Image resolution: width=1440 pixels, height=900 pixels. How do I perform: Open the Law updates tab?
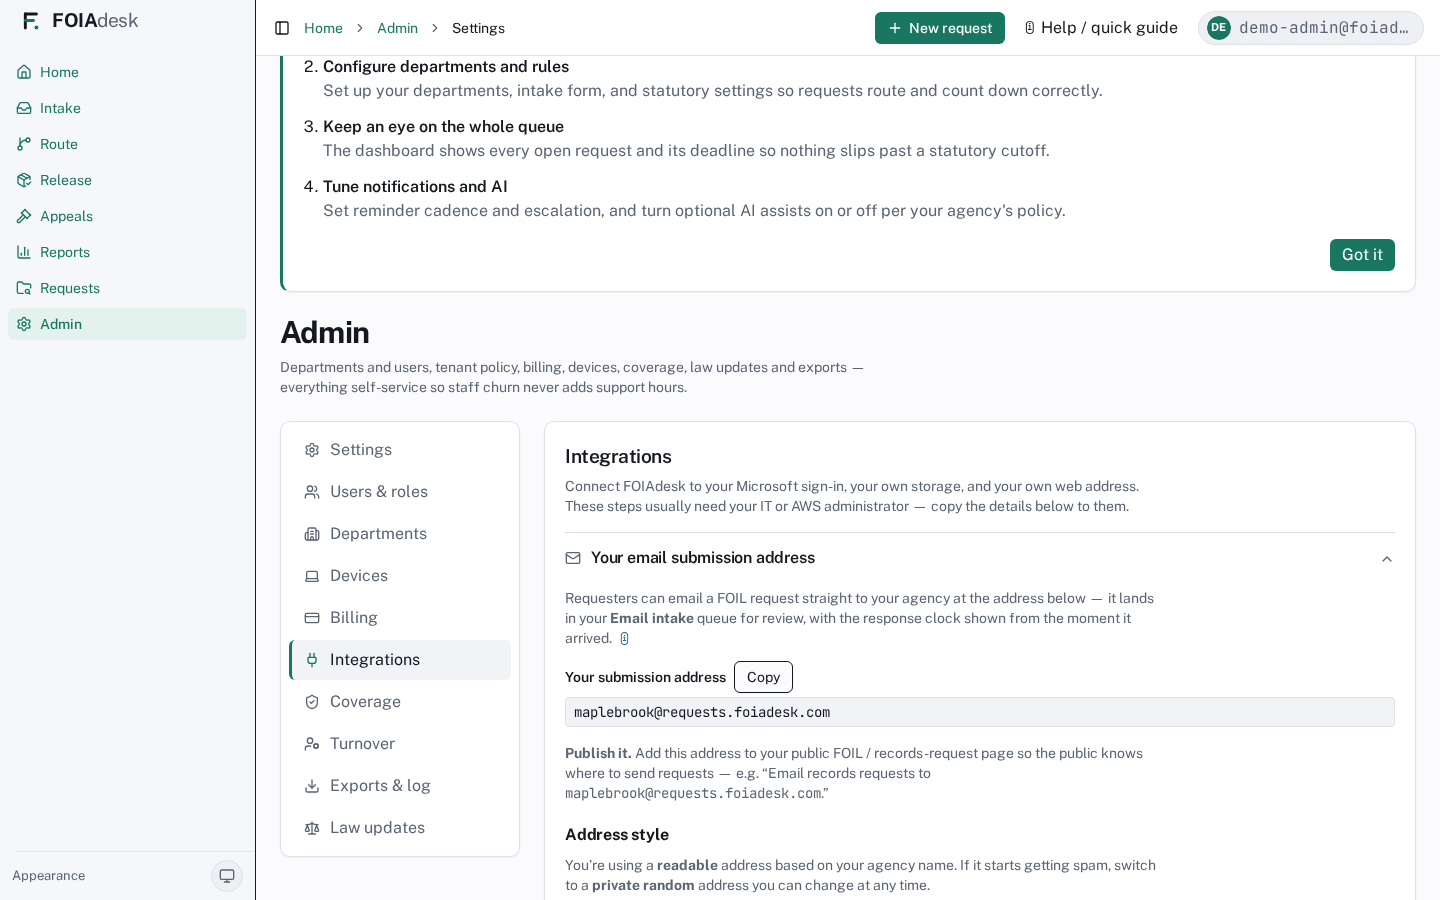click(x=400, y=828)
